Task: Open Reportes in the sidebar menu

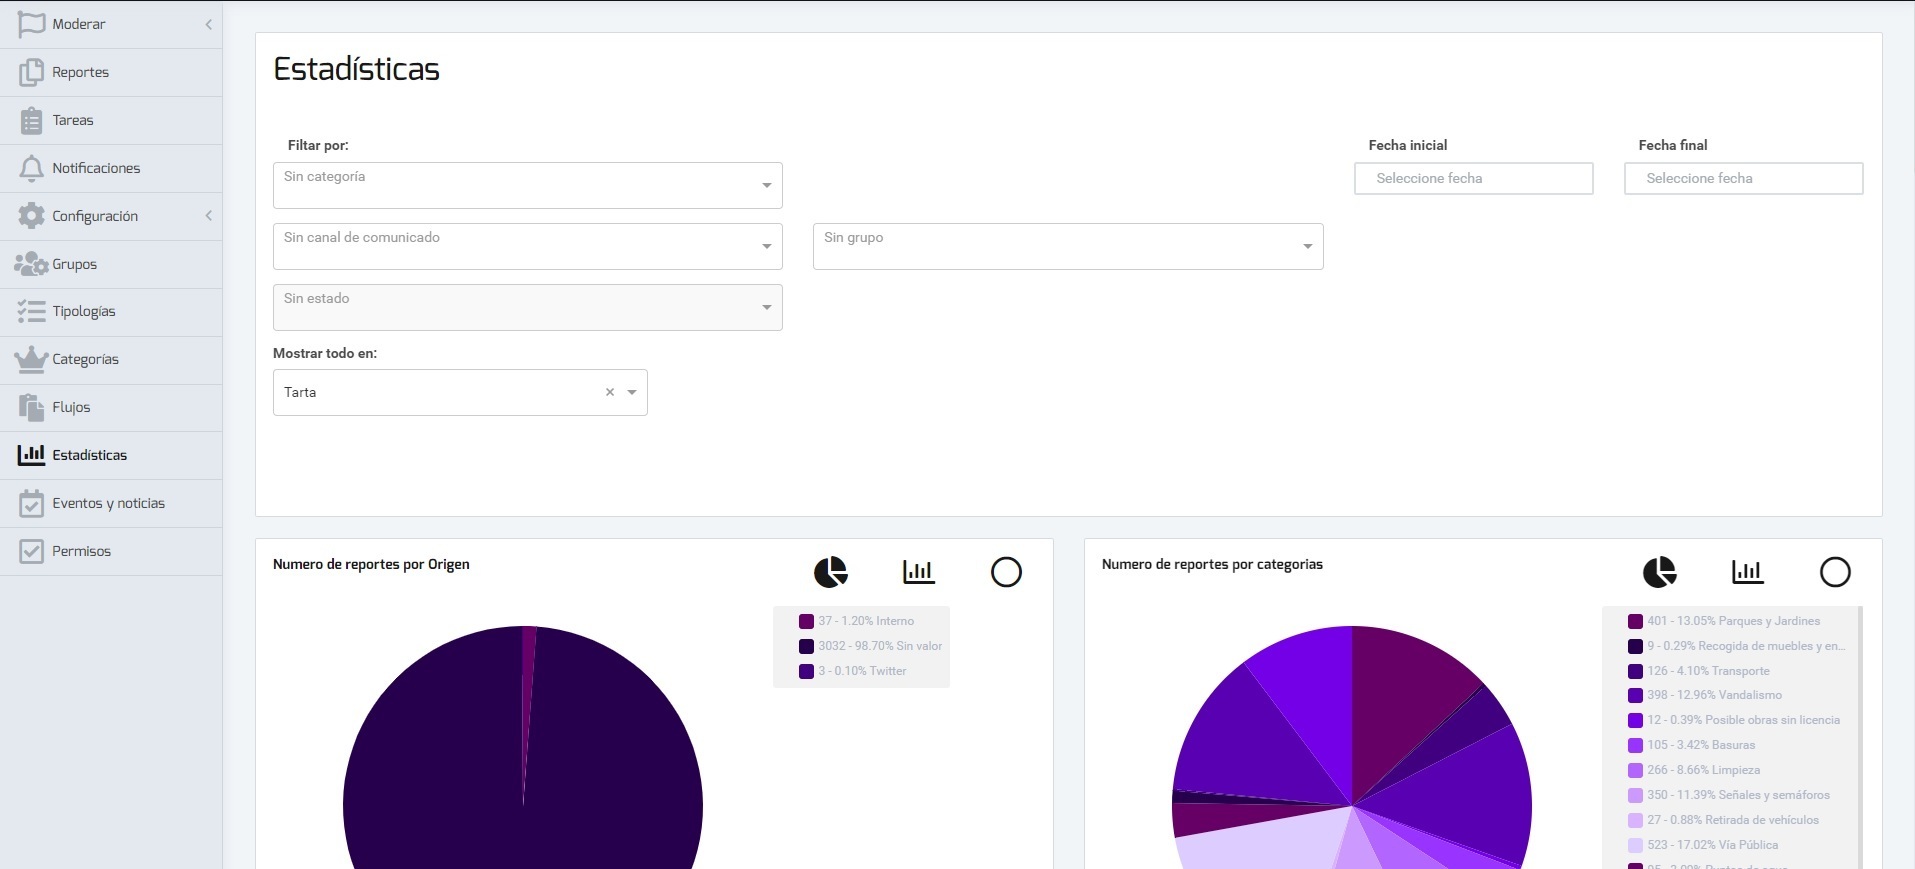Action: click(80, 72)
